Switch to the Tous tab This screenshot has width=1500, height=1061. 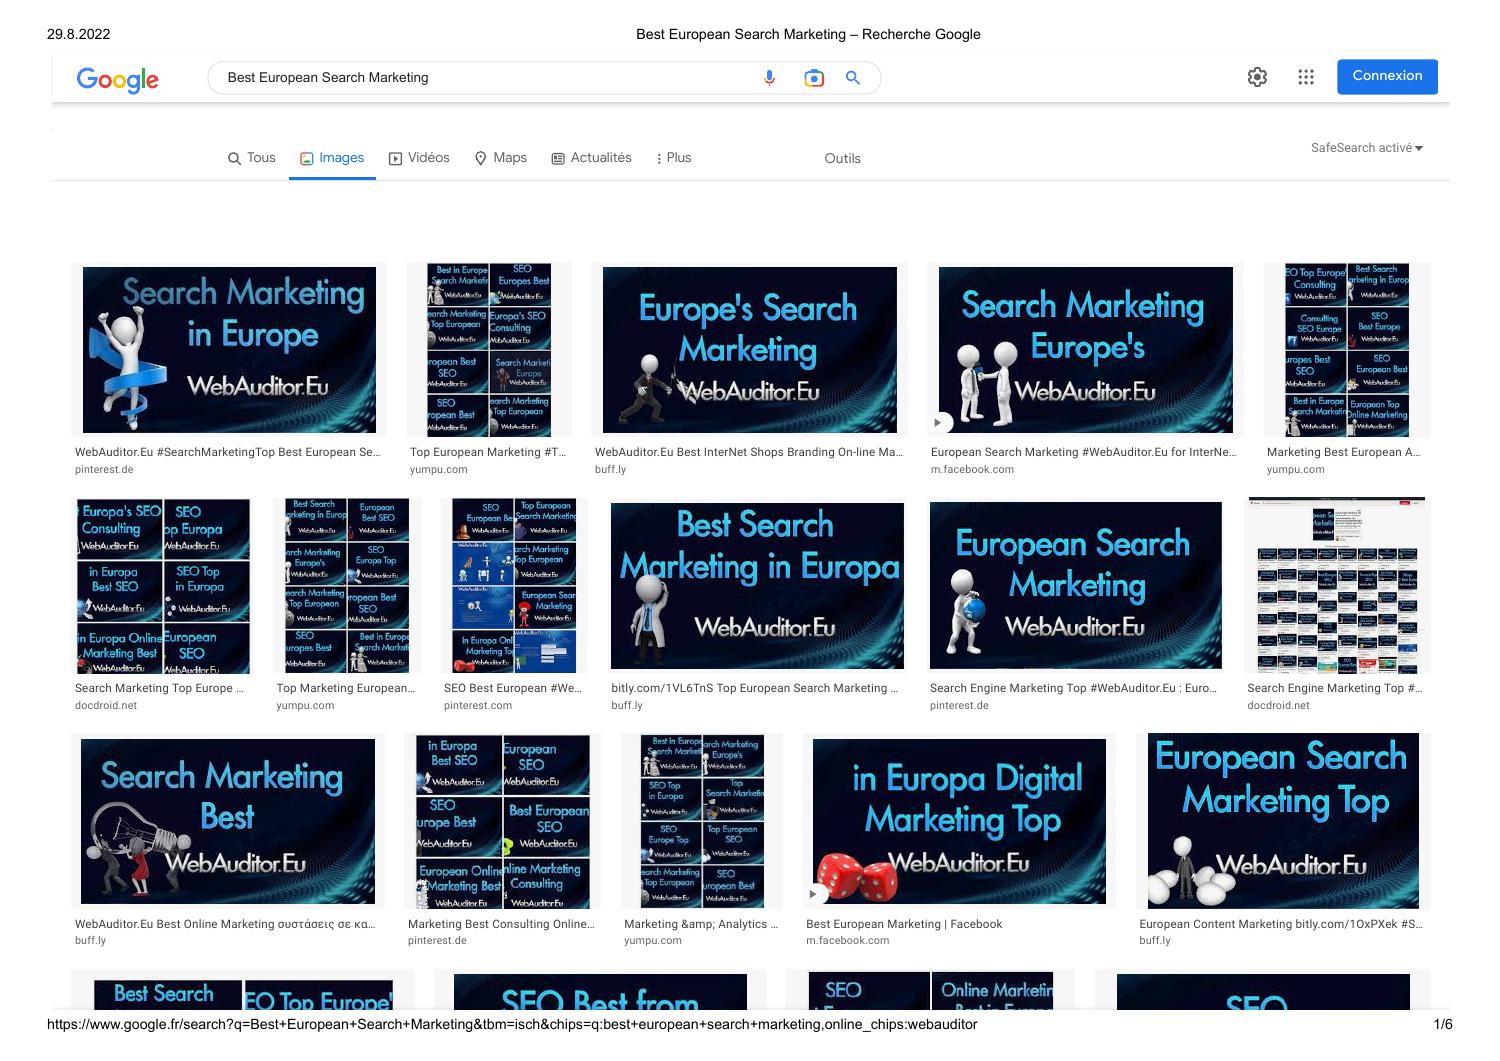point(251,157)
